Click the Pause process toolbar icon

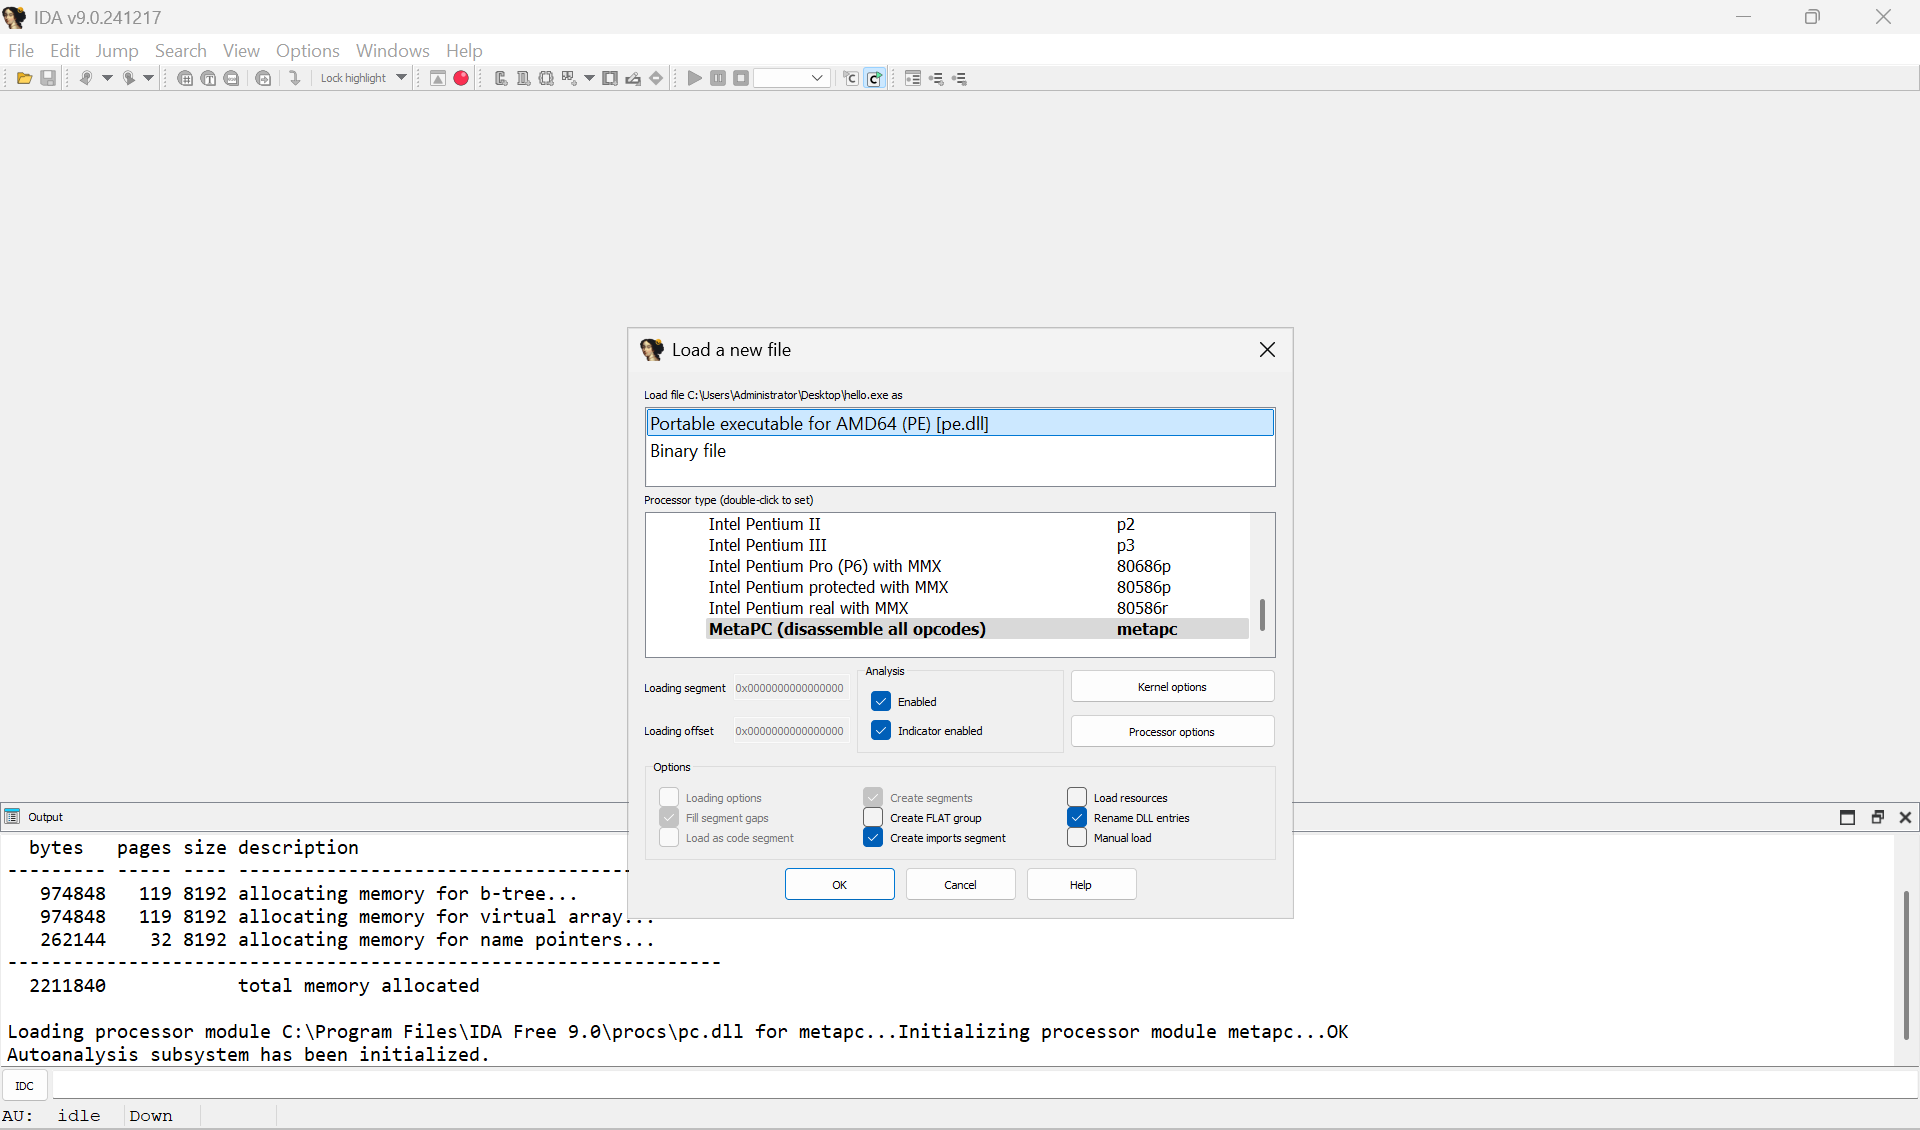[718, 78]
